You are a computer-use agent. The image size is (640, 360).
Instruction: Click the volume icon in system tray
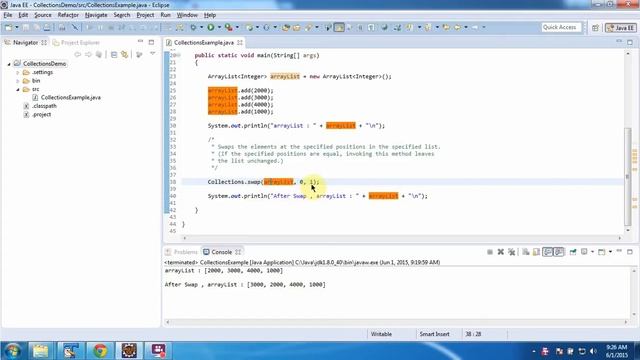click(x=593, y=351)
